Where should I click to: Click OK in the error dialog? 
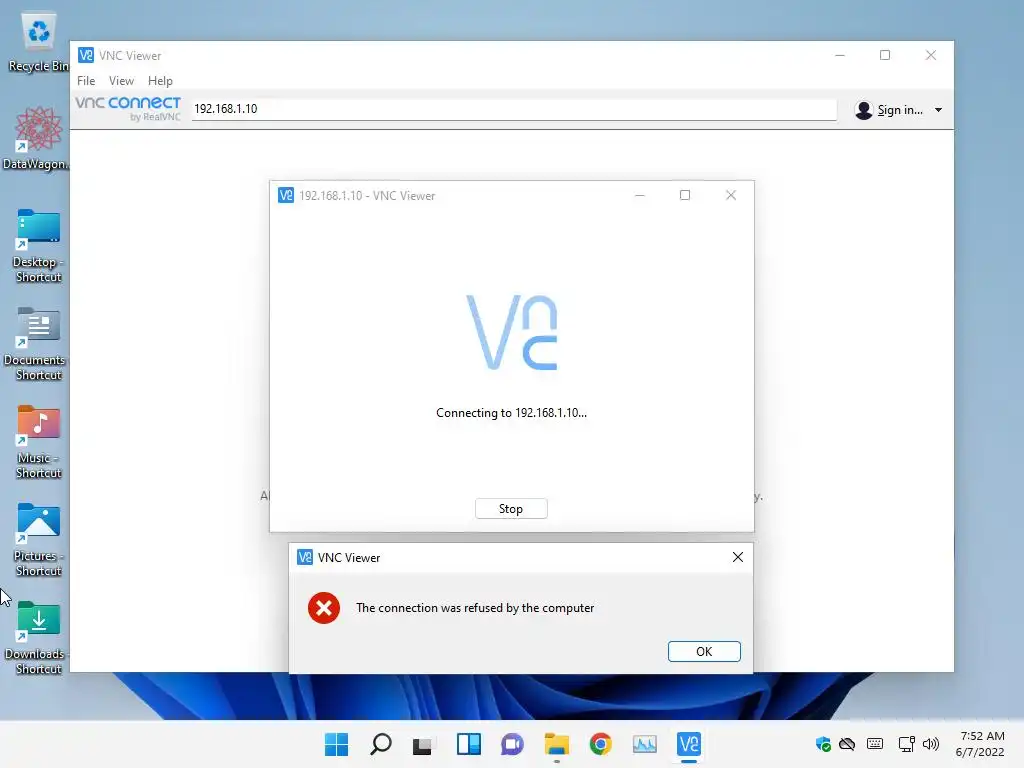(704, 651)
